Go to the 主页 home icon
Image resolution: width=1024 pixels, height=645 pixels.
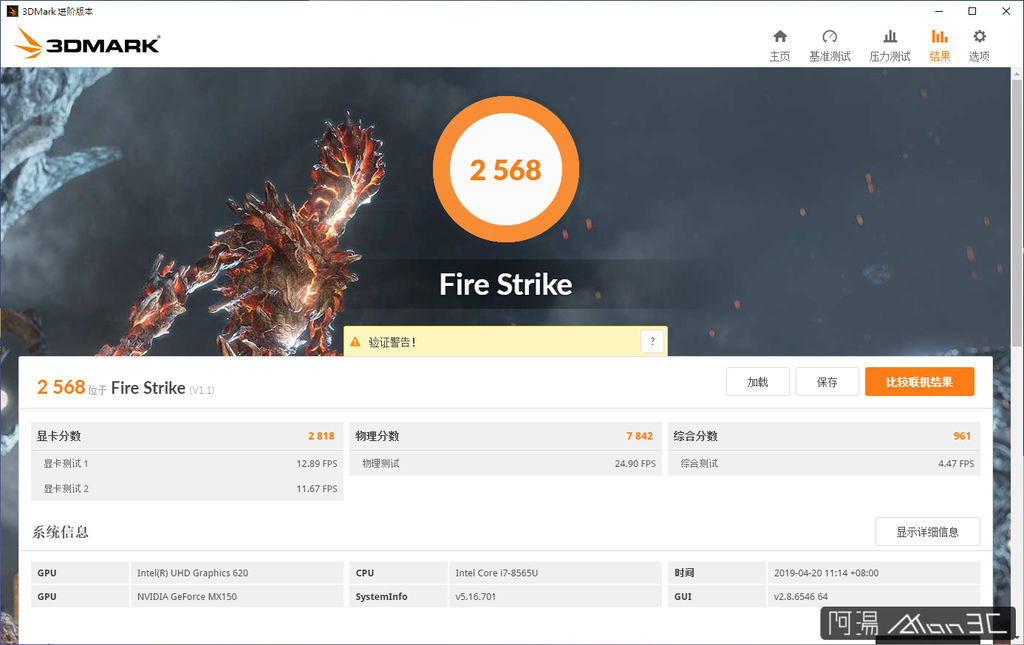780,37
